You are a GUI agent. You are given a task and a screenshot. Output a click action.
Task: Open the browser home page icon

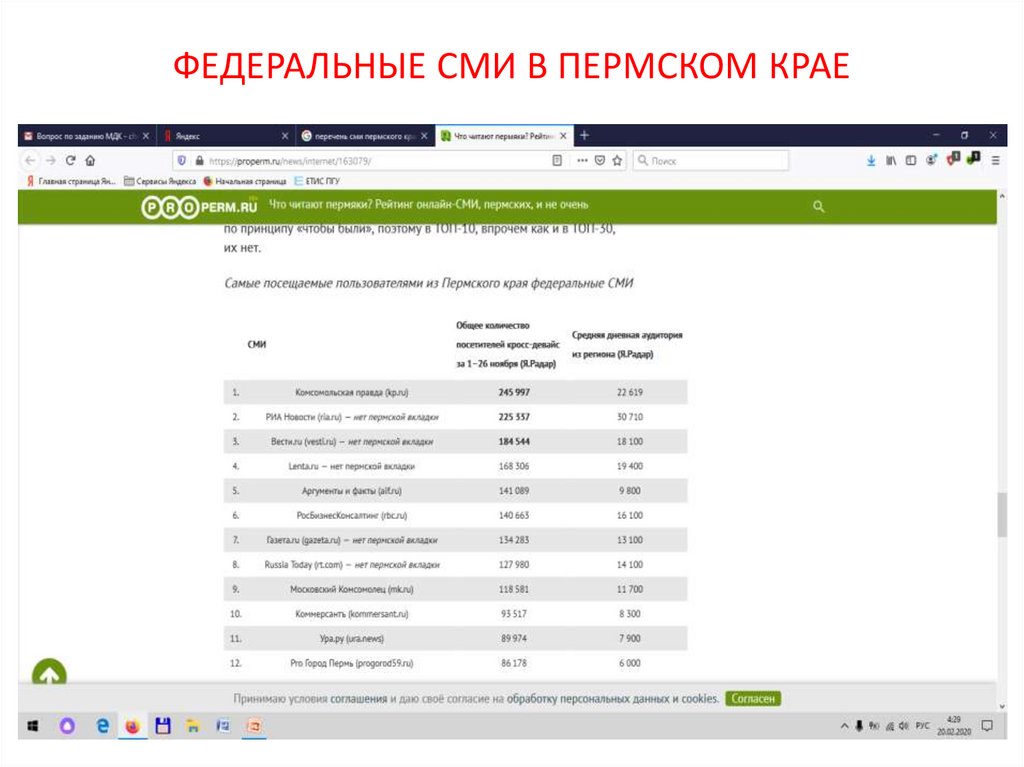pyautogui.click(x=90, y=160)
